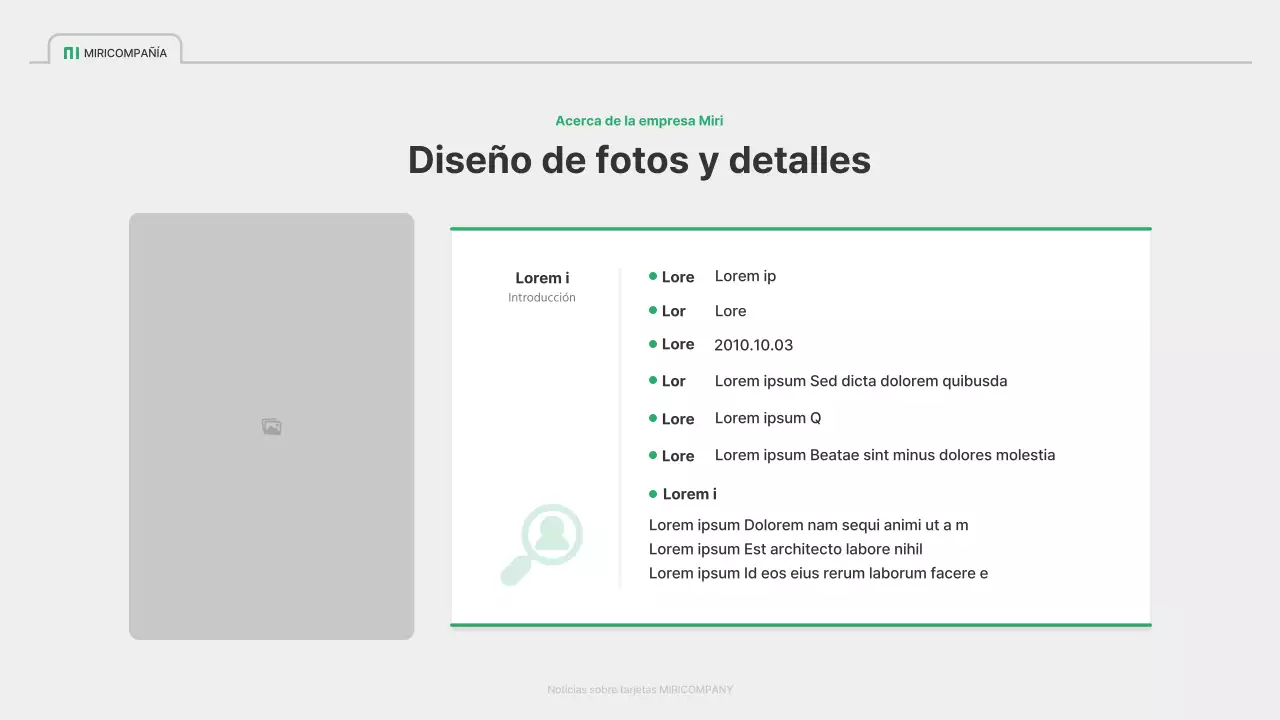The height and width of the screenshot is (720, 1280).
Task: Click the bullet next to 'Lorem ipsum Beatae'
Action: 655,455
